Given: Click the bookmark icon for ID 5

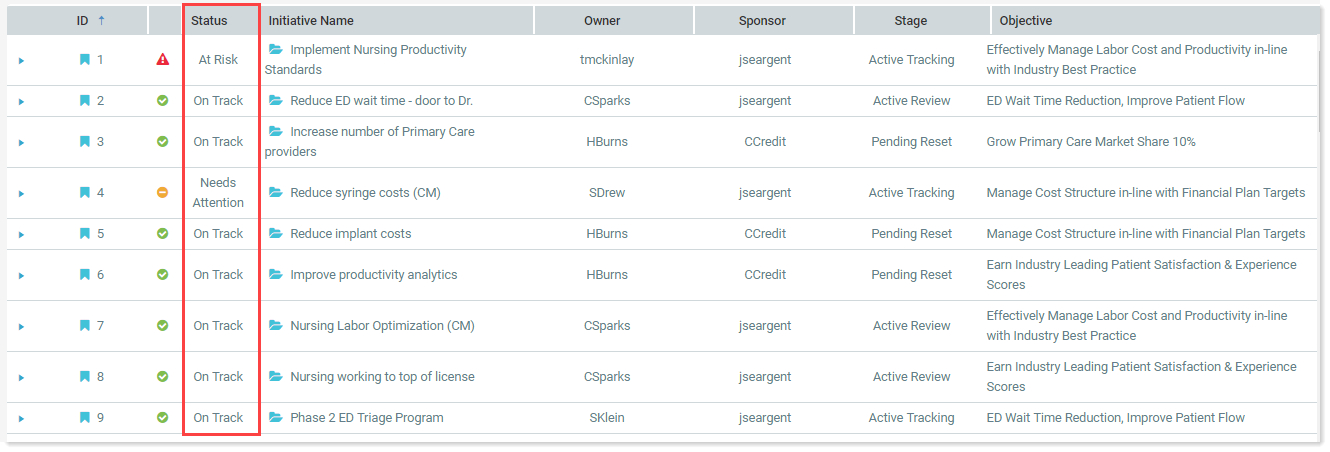Looking at the screenshot, I should click(85, 234).
